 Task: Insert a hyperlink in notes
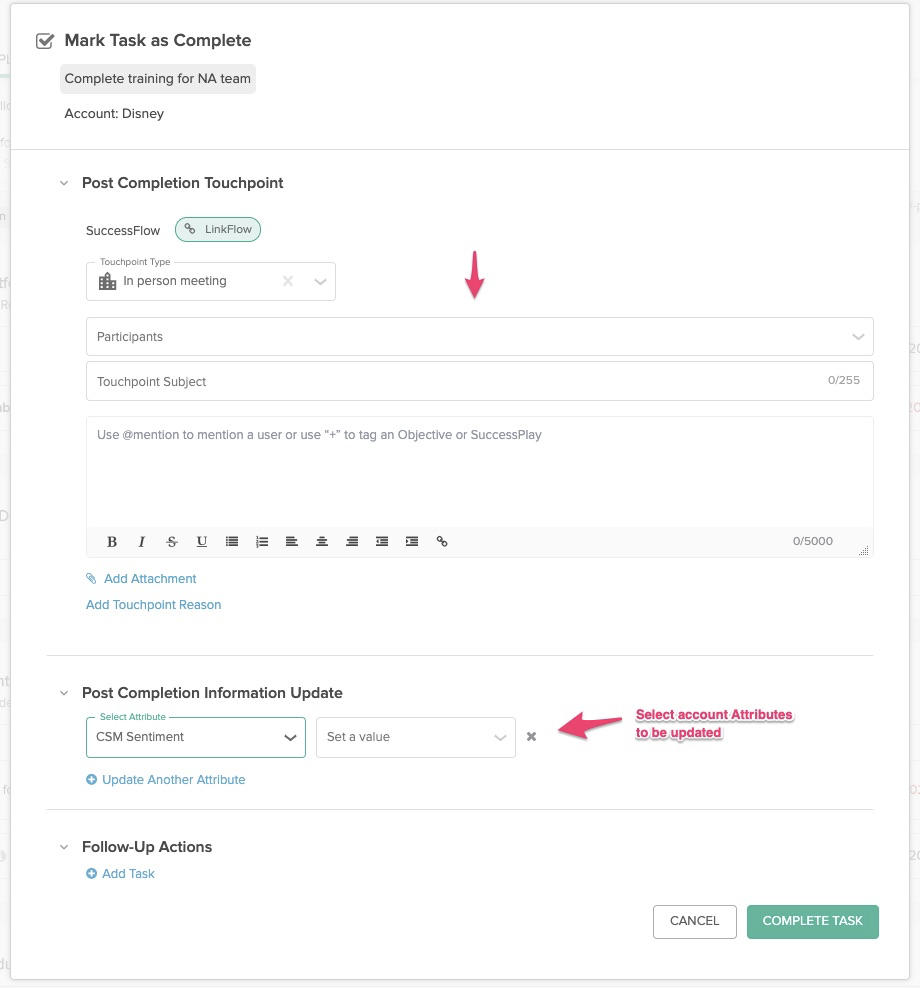click(442, 541)
